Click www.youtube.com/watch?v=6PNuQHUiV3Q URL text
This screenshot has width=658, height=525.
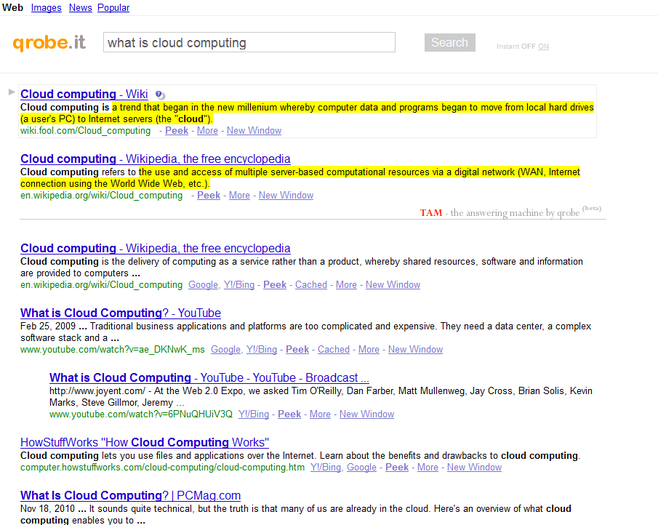(141, 414)
